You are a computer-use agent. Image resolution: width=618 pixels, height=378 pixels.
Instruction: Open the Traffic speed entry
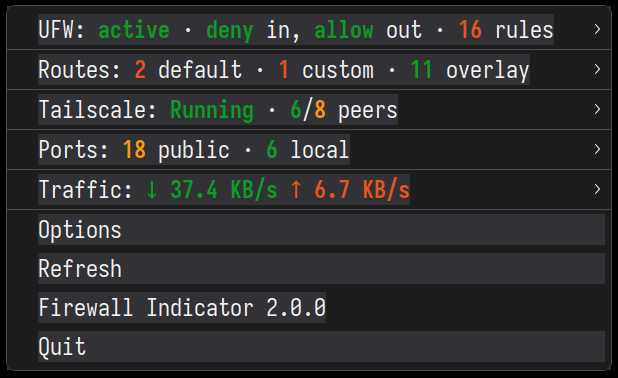[309, 190]
